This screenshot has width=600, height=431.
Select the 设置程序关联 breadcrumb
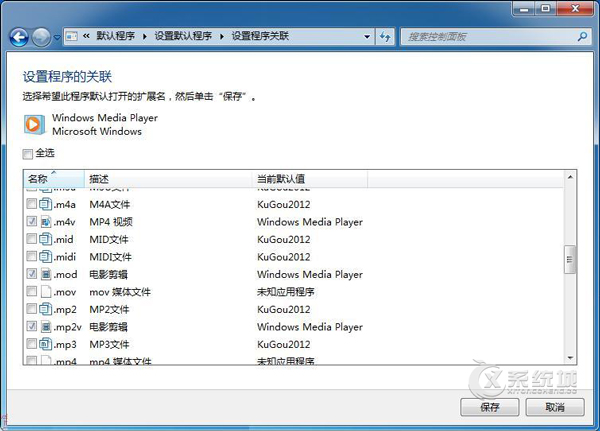pyautogui.click(x=260, y=36)
